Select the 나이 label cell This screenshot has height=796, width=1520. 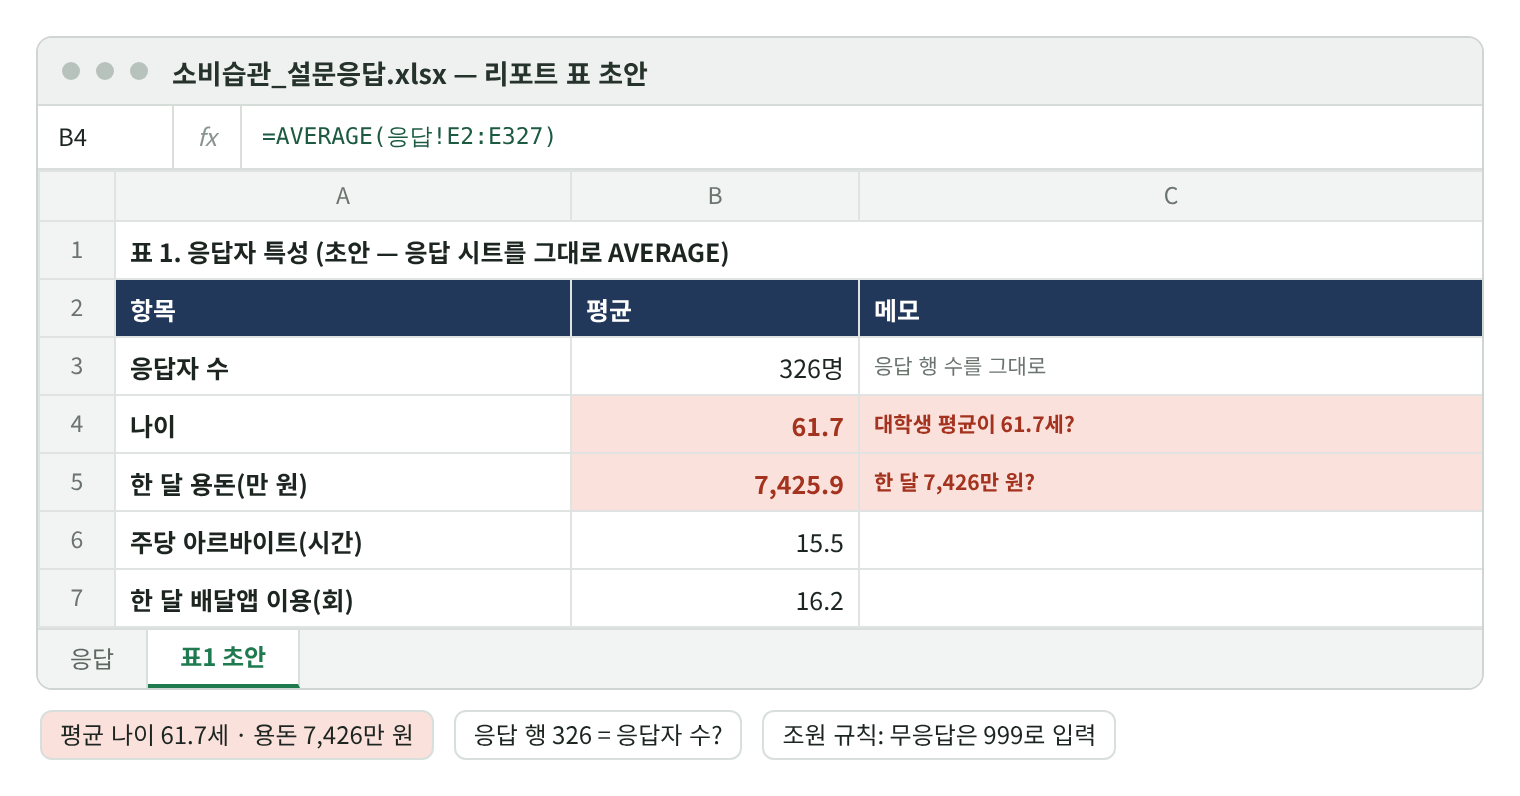(343, 425)
